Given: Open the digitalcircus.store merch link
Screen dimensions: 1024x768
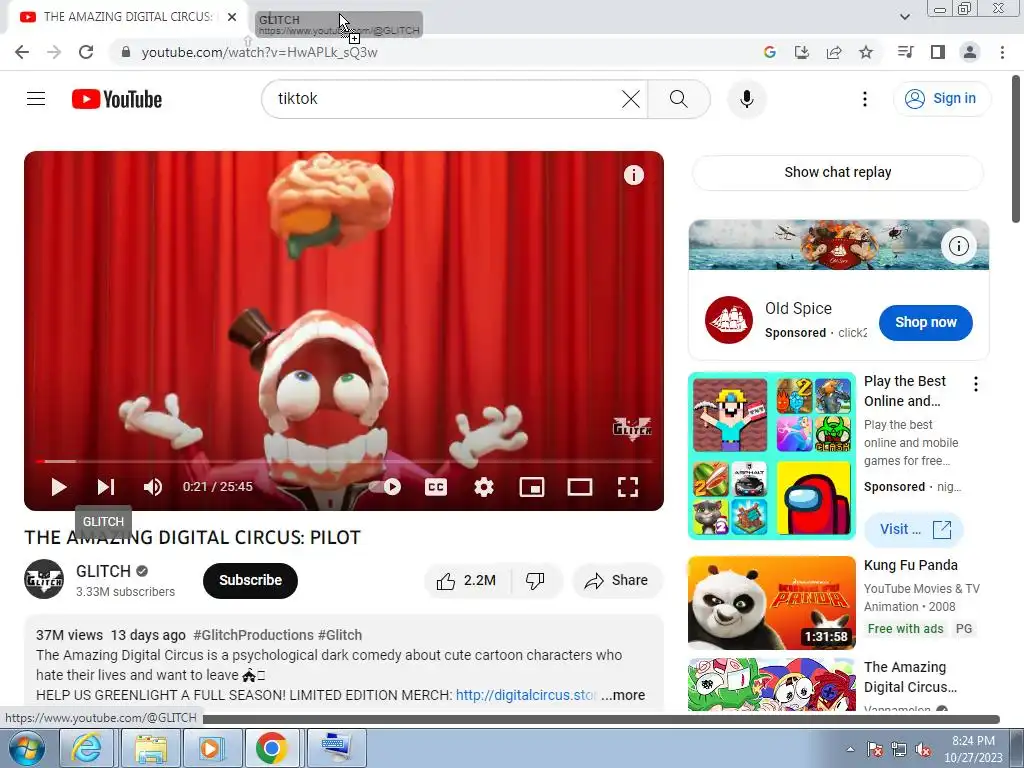Looking at the screenshot, I should (x=526, y=696).
